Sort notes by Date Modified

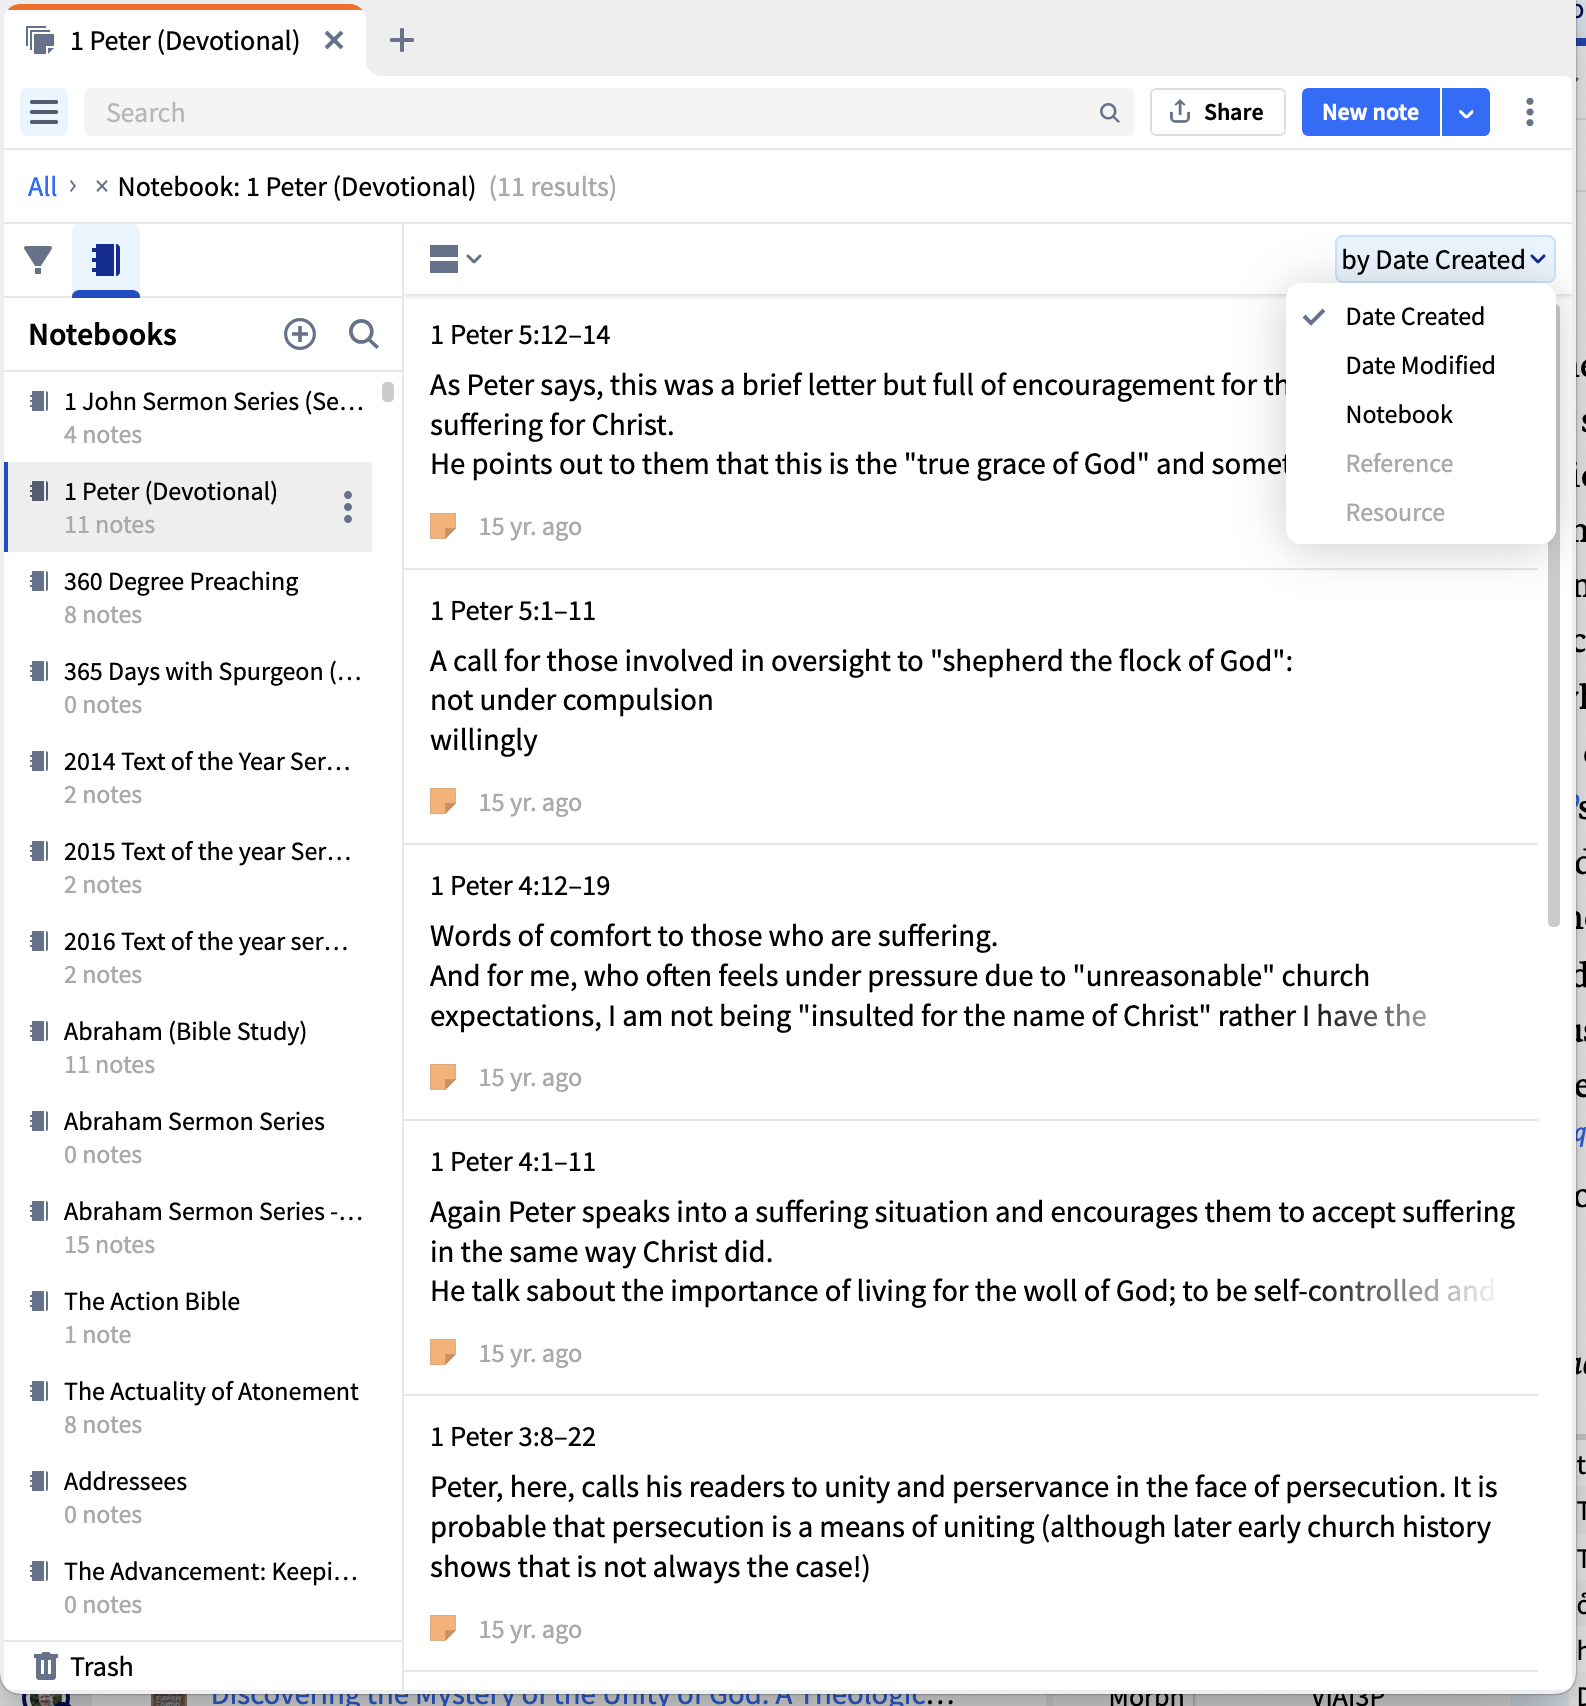pyautogui.click(x=1420, y=365)
